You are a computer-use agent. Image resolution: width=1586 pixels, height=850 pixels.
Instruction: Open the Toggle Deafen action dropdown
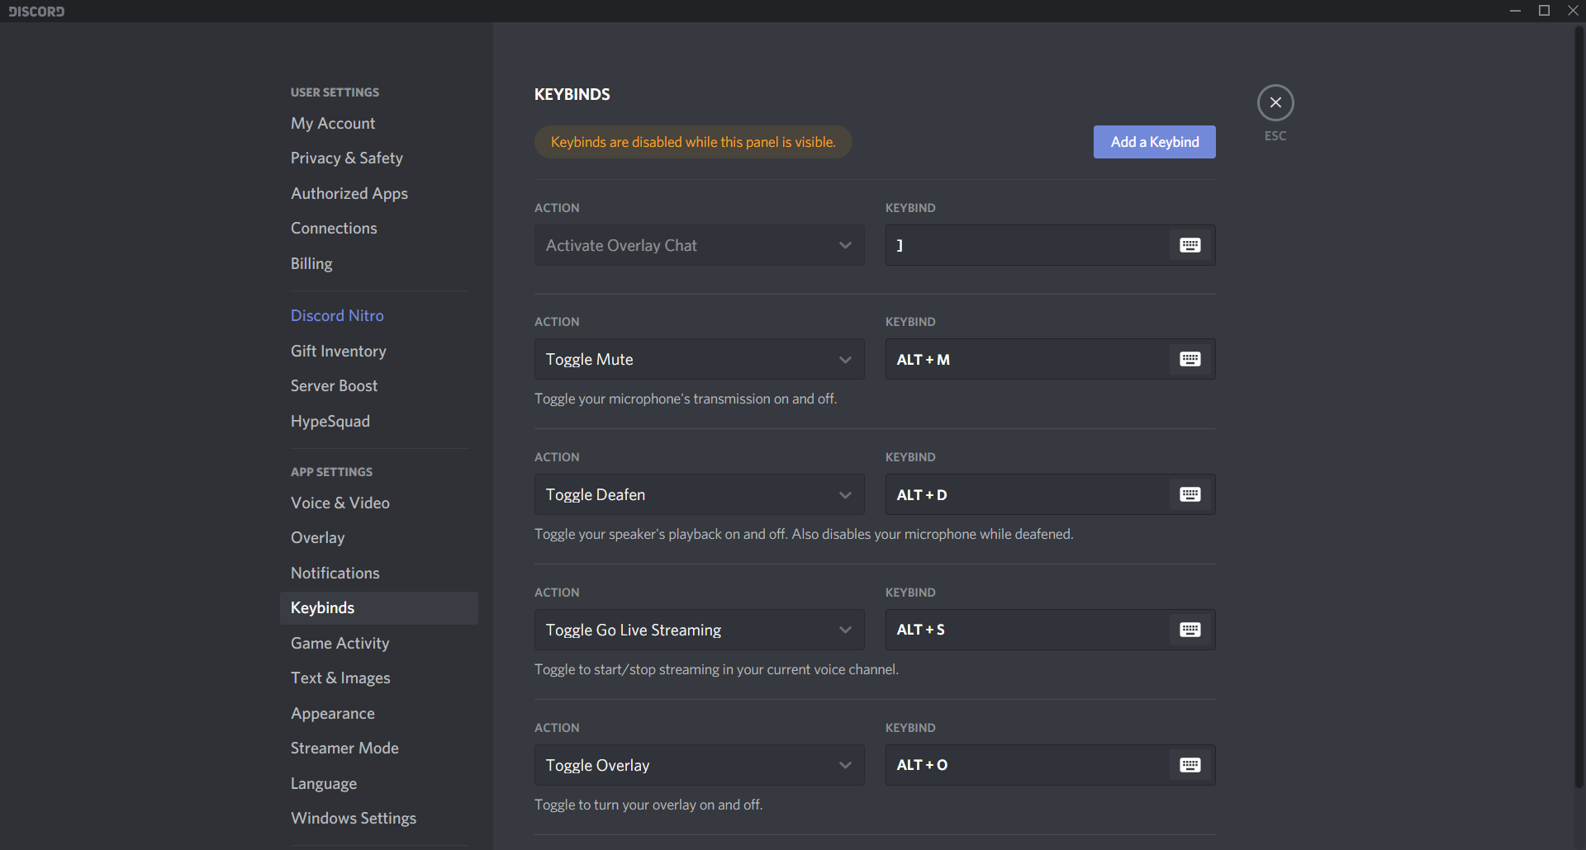tap(699, 494)
